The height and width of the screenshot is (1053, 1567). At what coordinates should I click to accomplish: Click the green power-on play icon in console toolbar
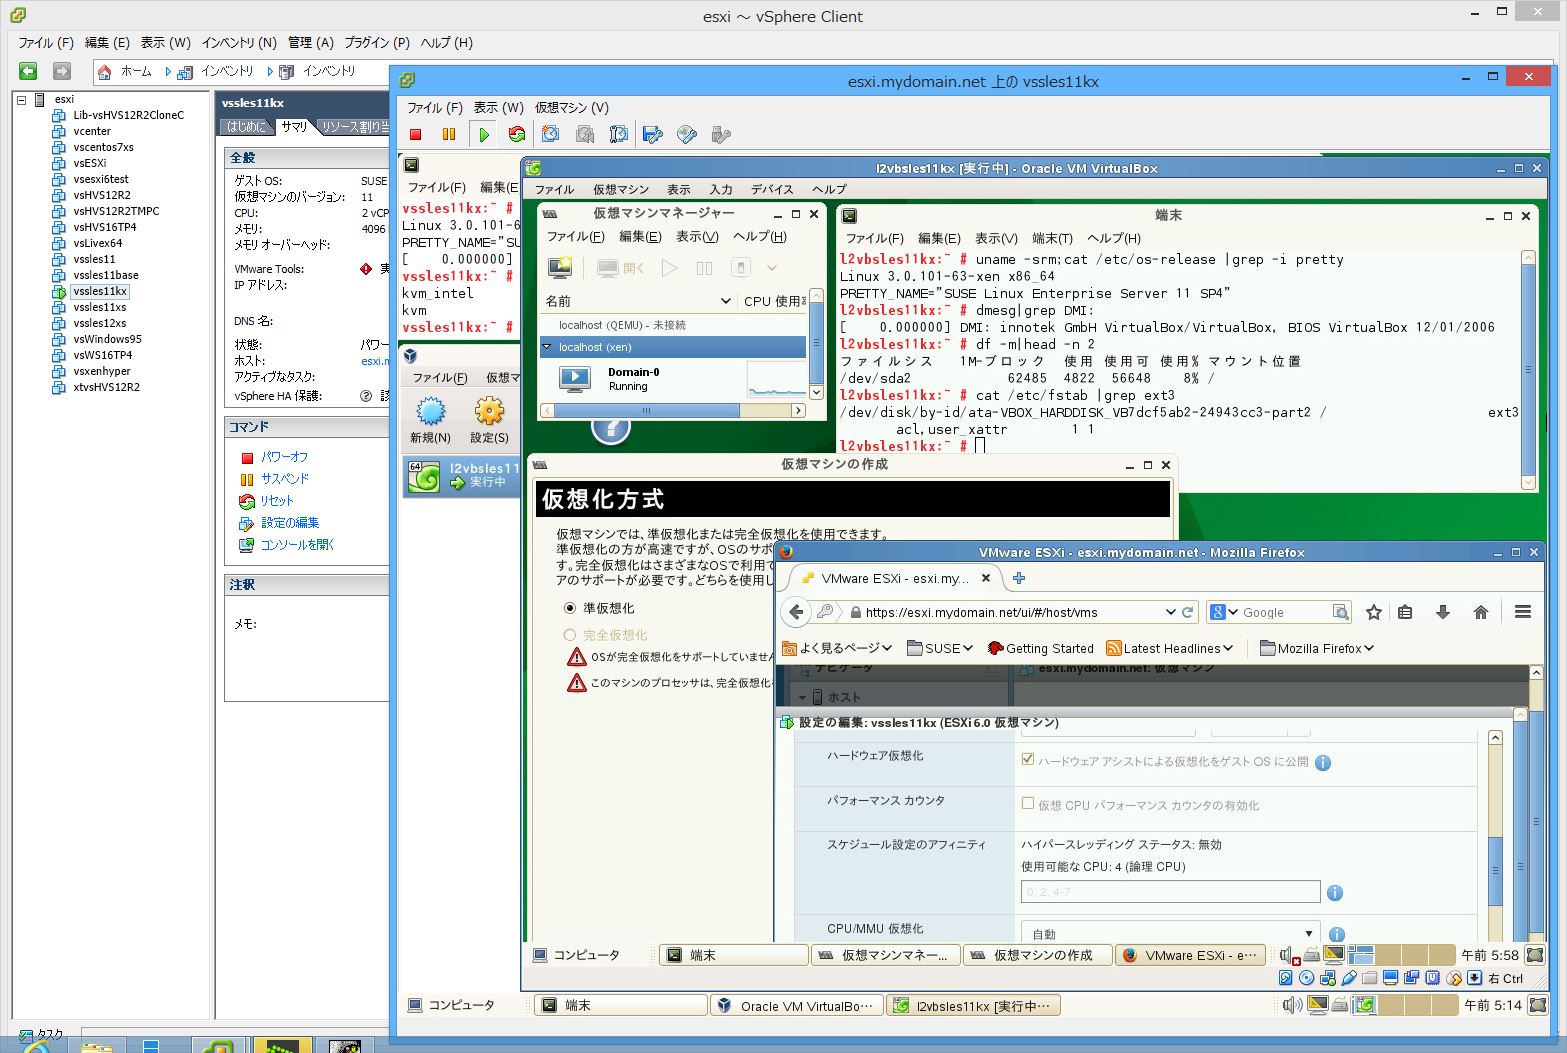tap(484, 134)
